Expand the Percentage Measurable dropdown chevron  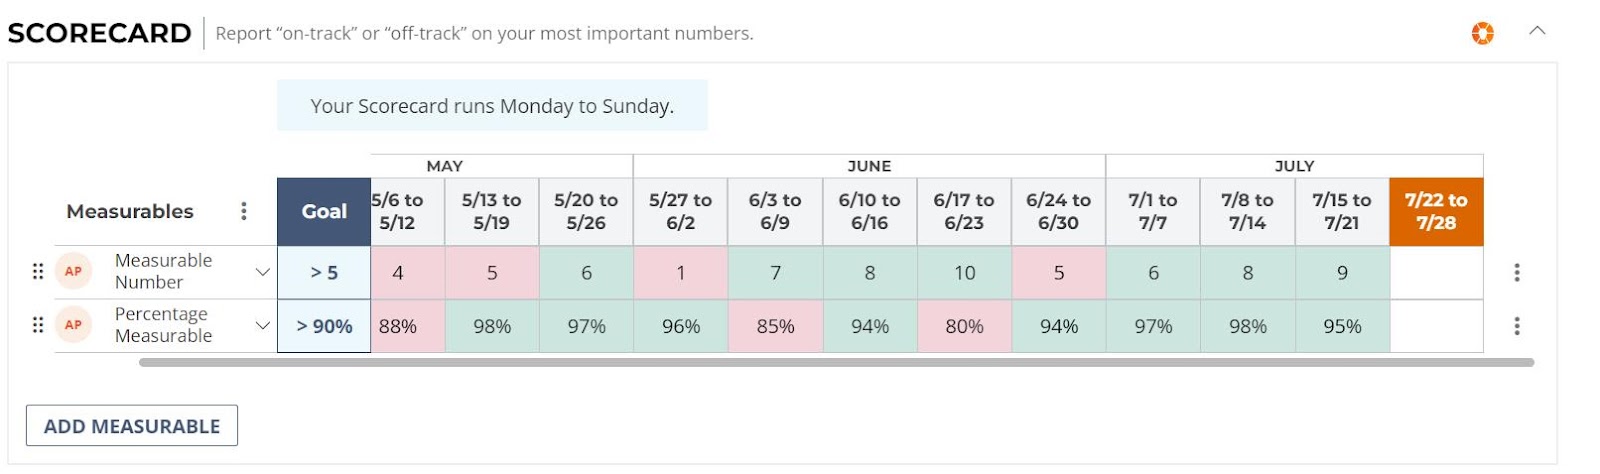coord(262,326)
